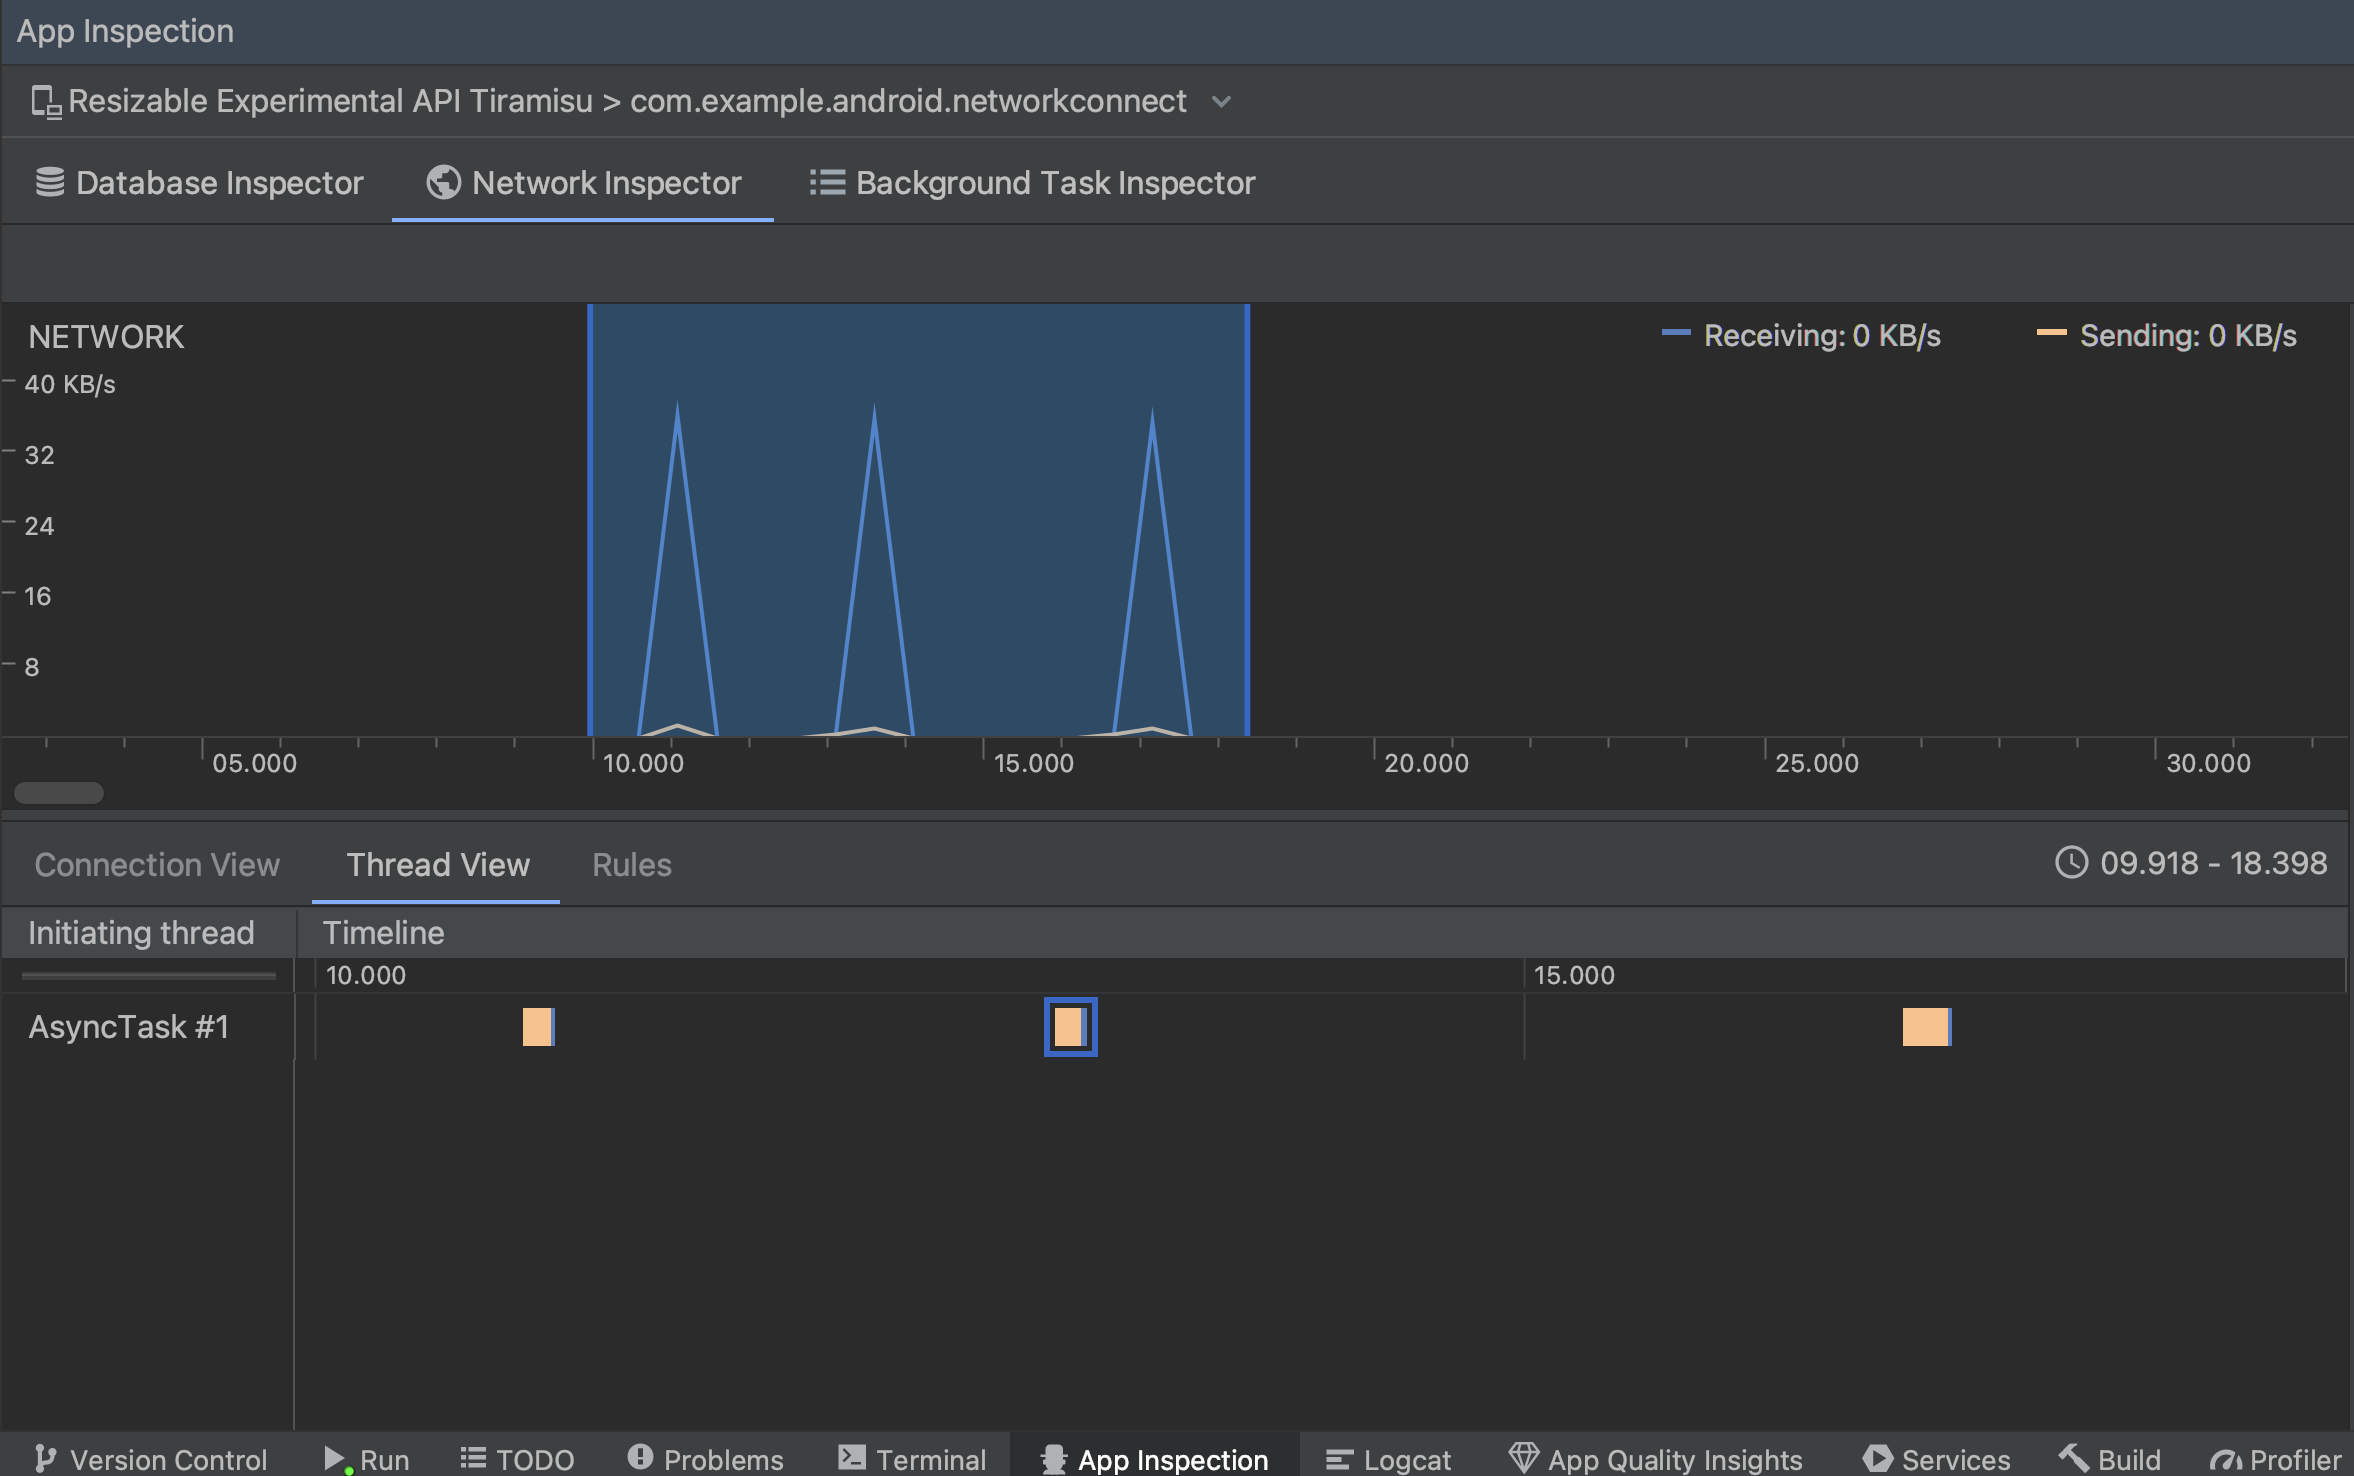Click the selected network request block in timeline
The height and width of the screenshot is (1476, 2354).
click(1069, 1025)
